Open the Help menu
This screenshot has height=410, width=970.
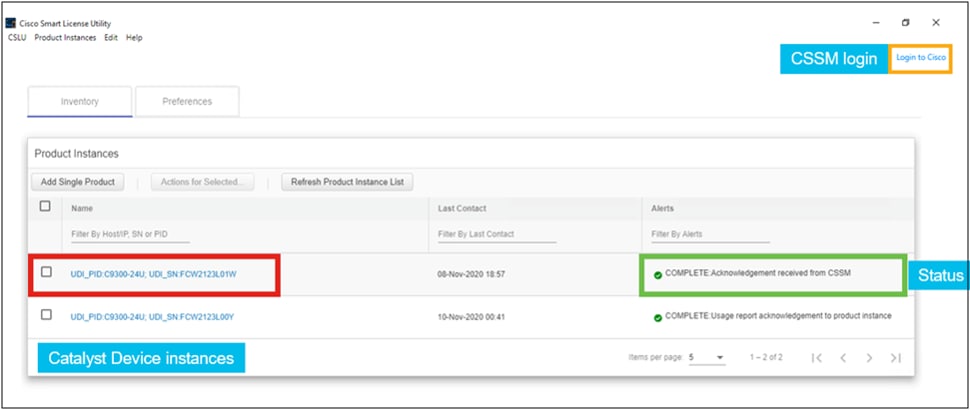134,38
